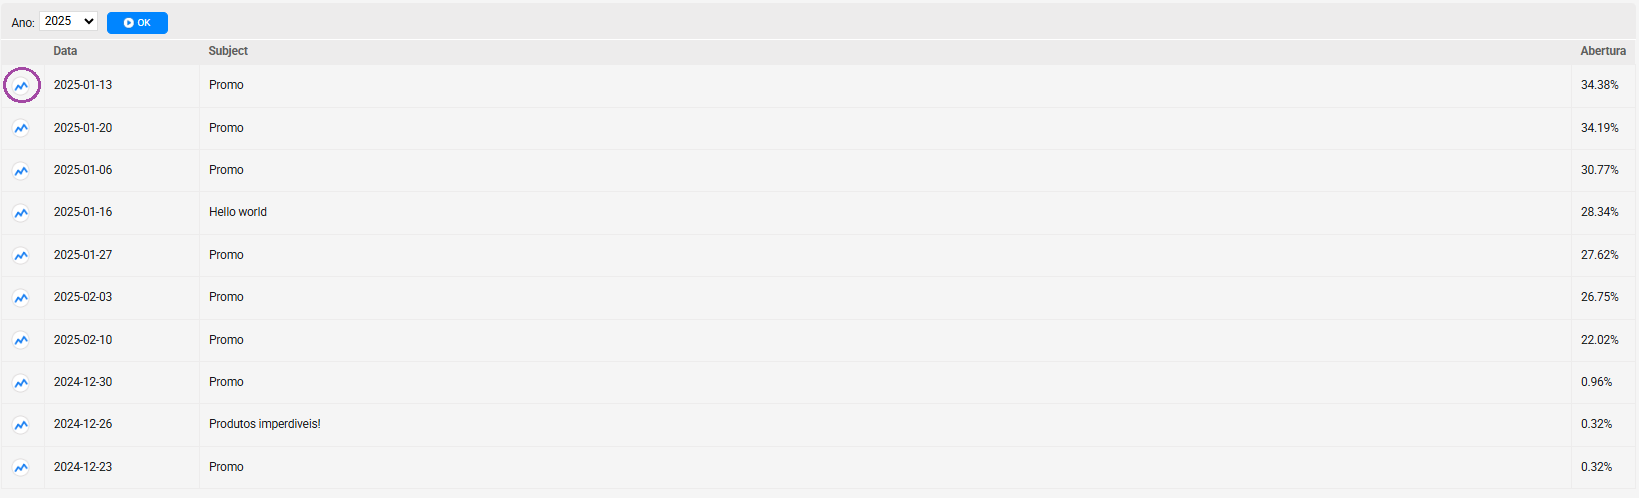Click the 34.38% open rate value
This screenshot has height=498, width=1639.
coord(1599,85)
